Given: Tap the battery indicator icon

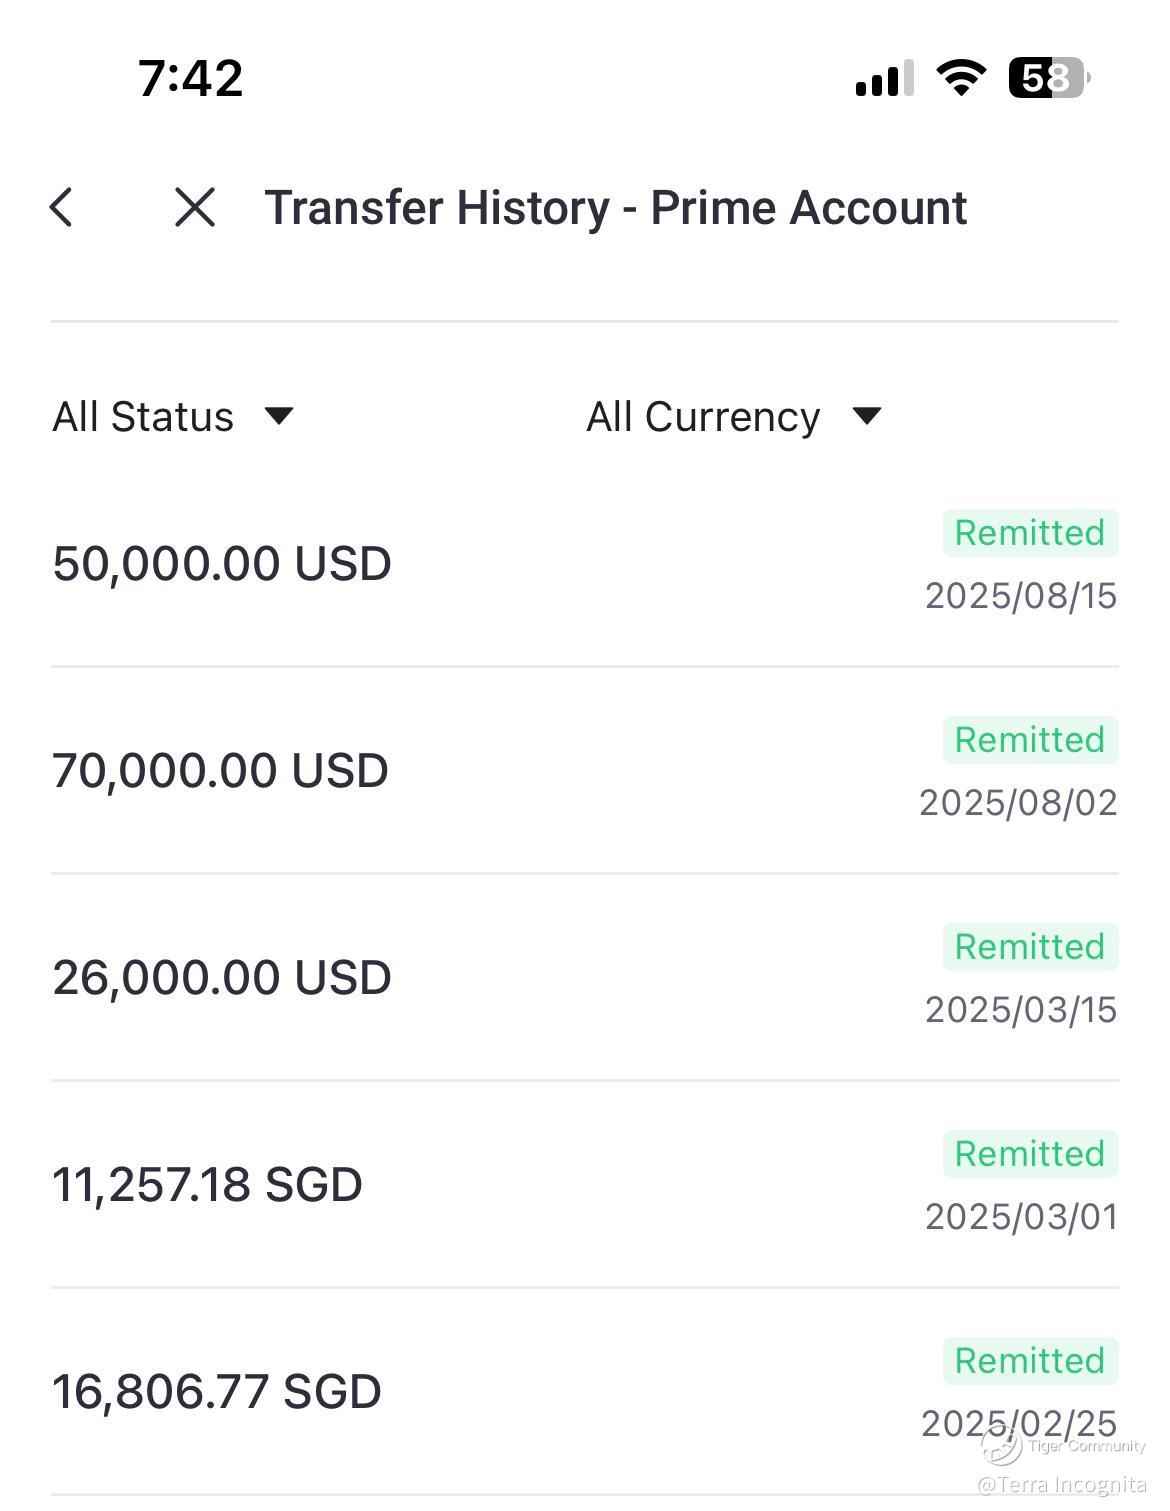Looking at the screenshot, I should coord(1048,77).
